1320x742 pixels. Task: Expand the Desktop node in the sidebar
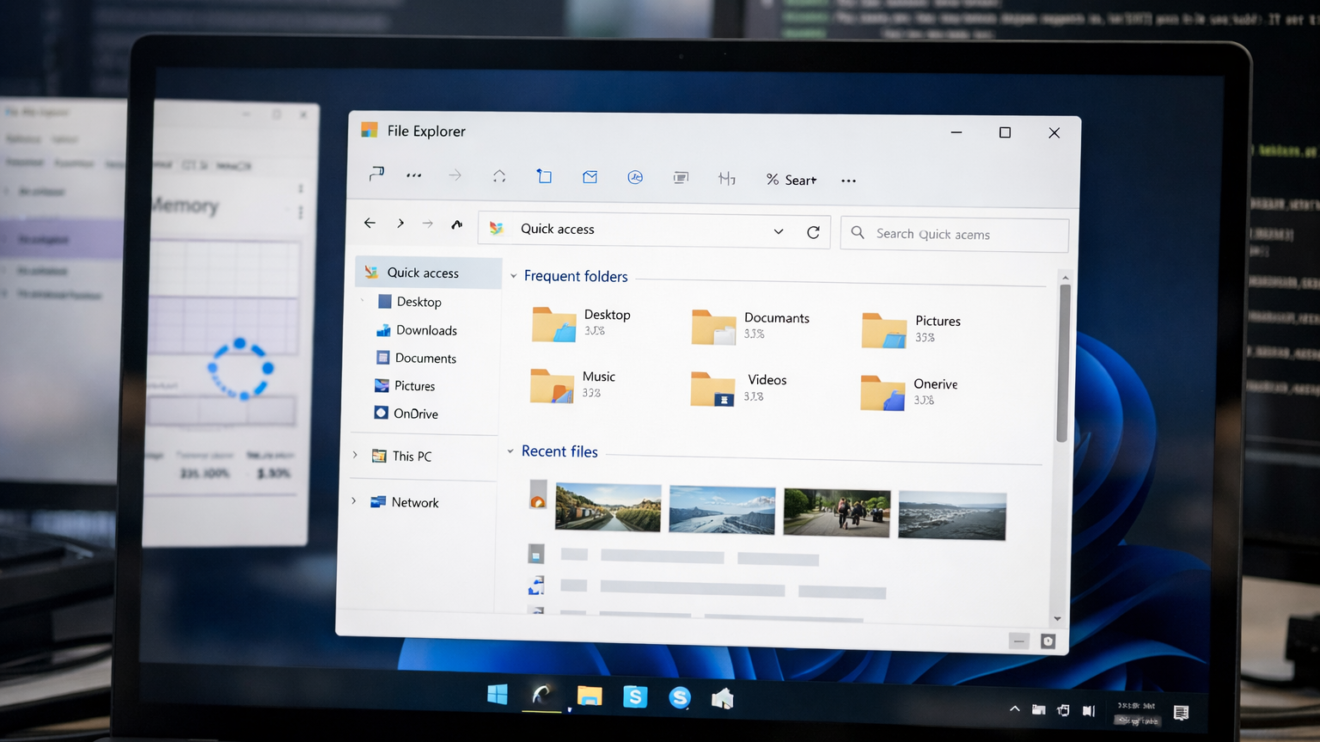[x=363, y=301]
